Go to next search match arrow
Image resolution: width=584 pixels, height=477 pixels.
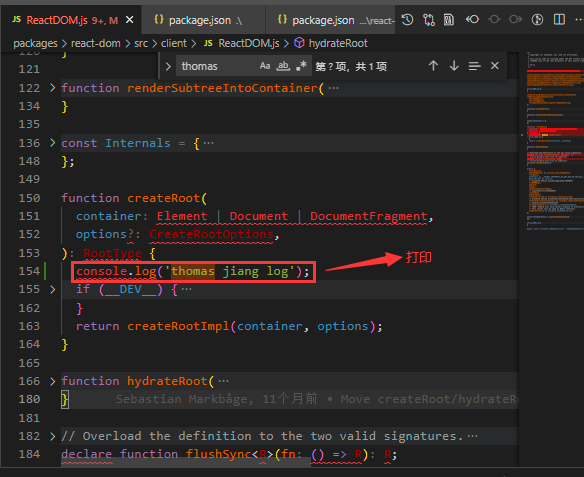click(x=454, y=66)
